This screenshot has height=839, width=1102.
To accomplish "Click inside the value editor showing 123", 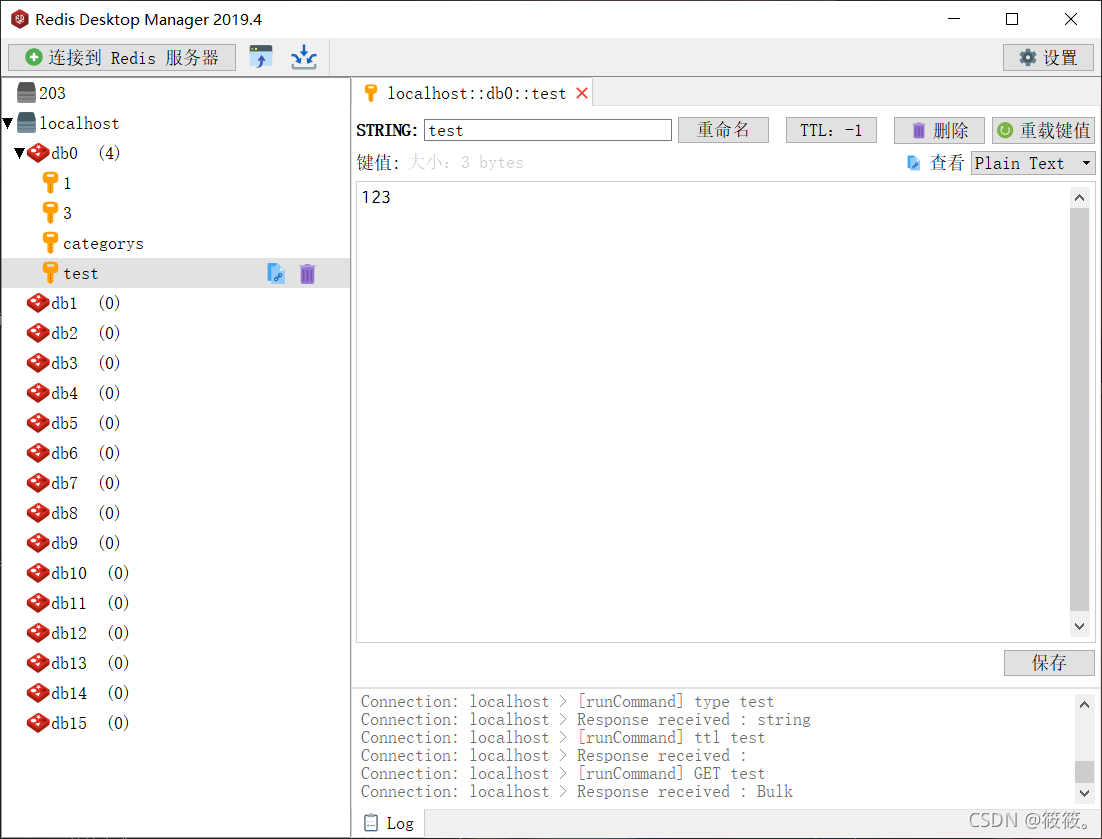I will tap(713, 412).
